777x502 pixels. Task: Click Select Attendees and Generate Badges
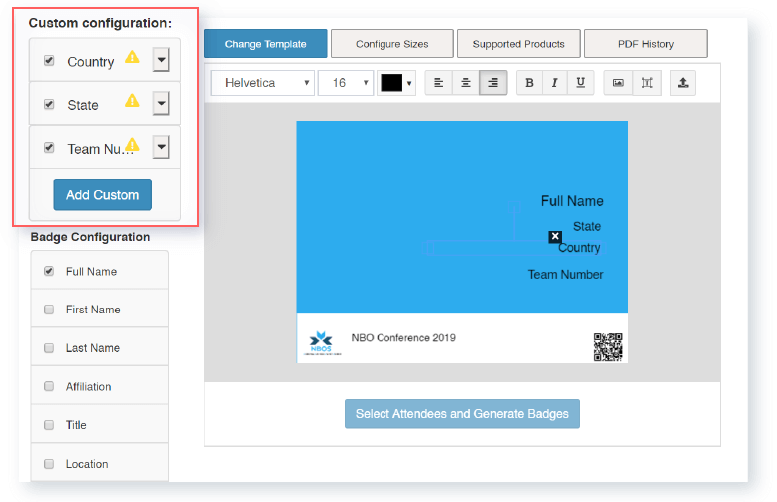coord(462,414)
